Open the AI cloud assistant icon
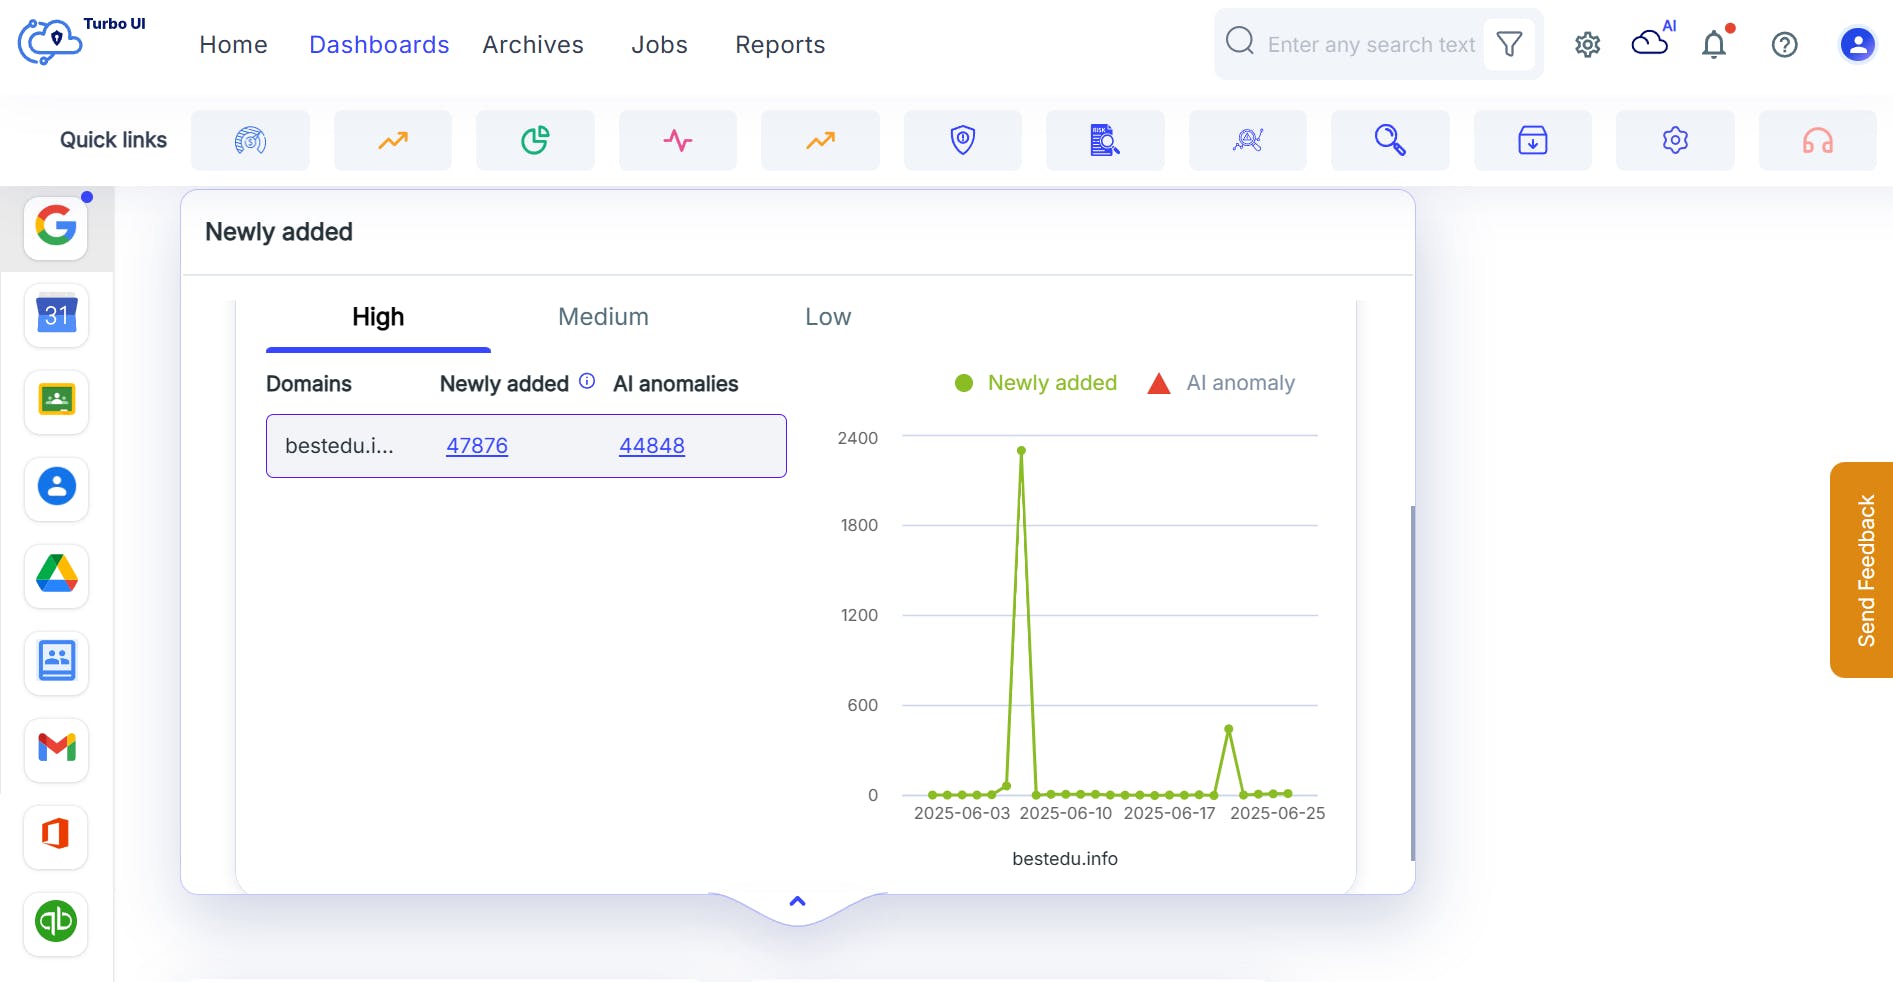 (x=1652, y=42)
